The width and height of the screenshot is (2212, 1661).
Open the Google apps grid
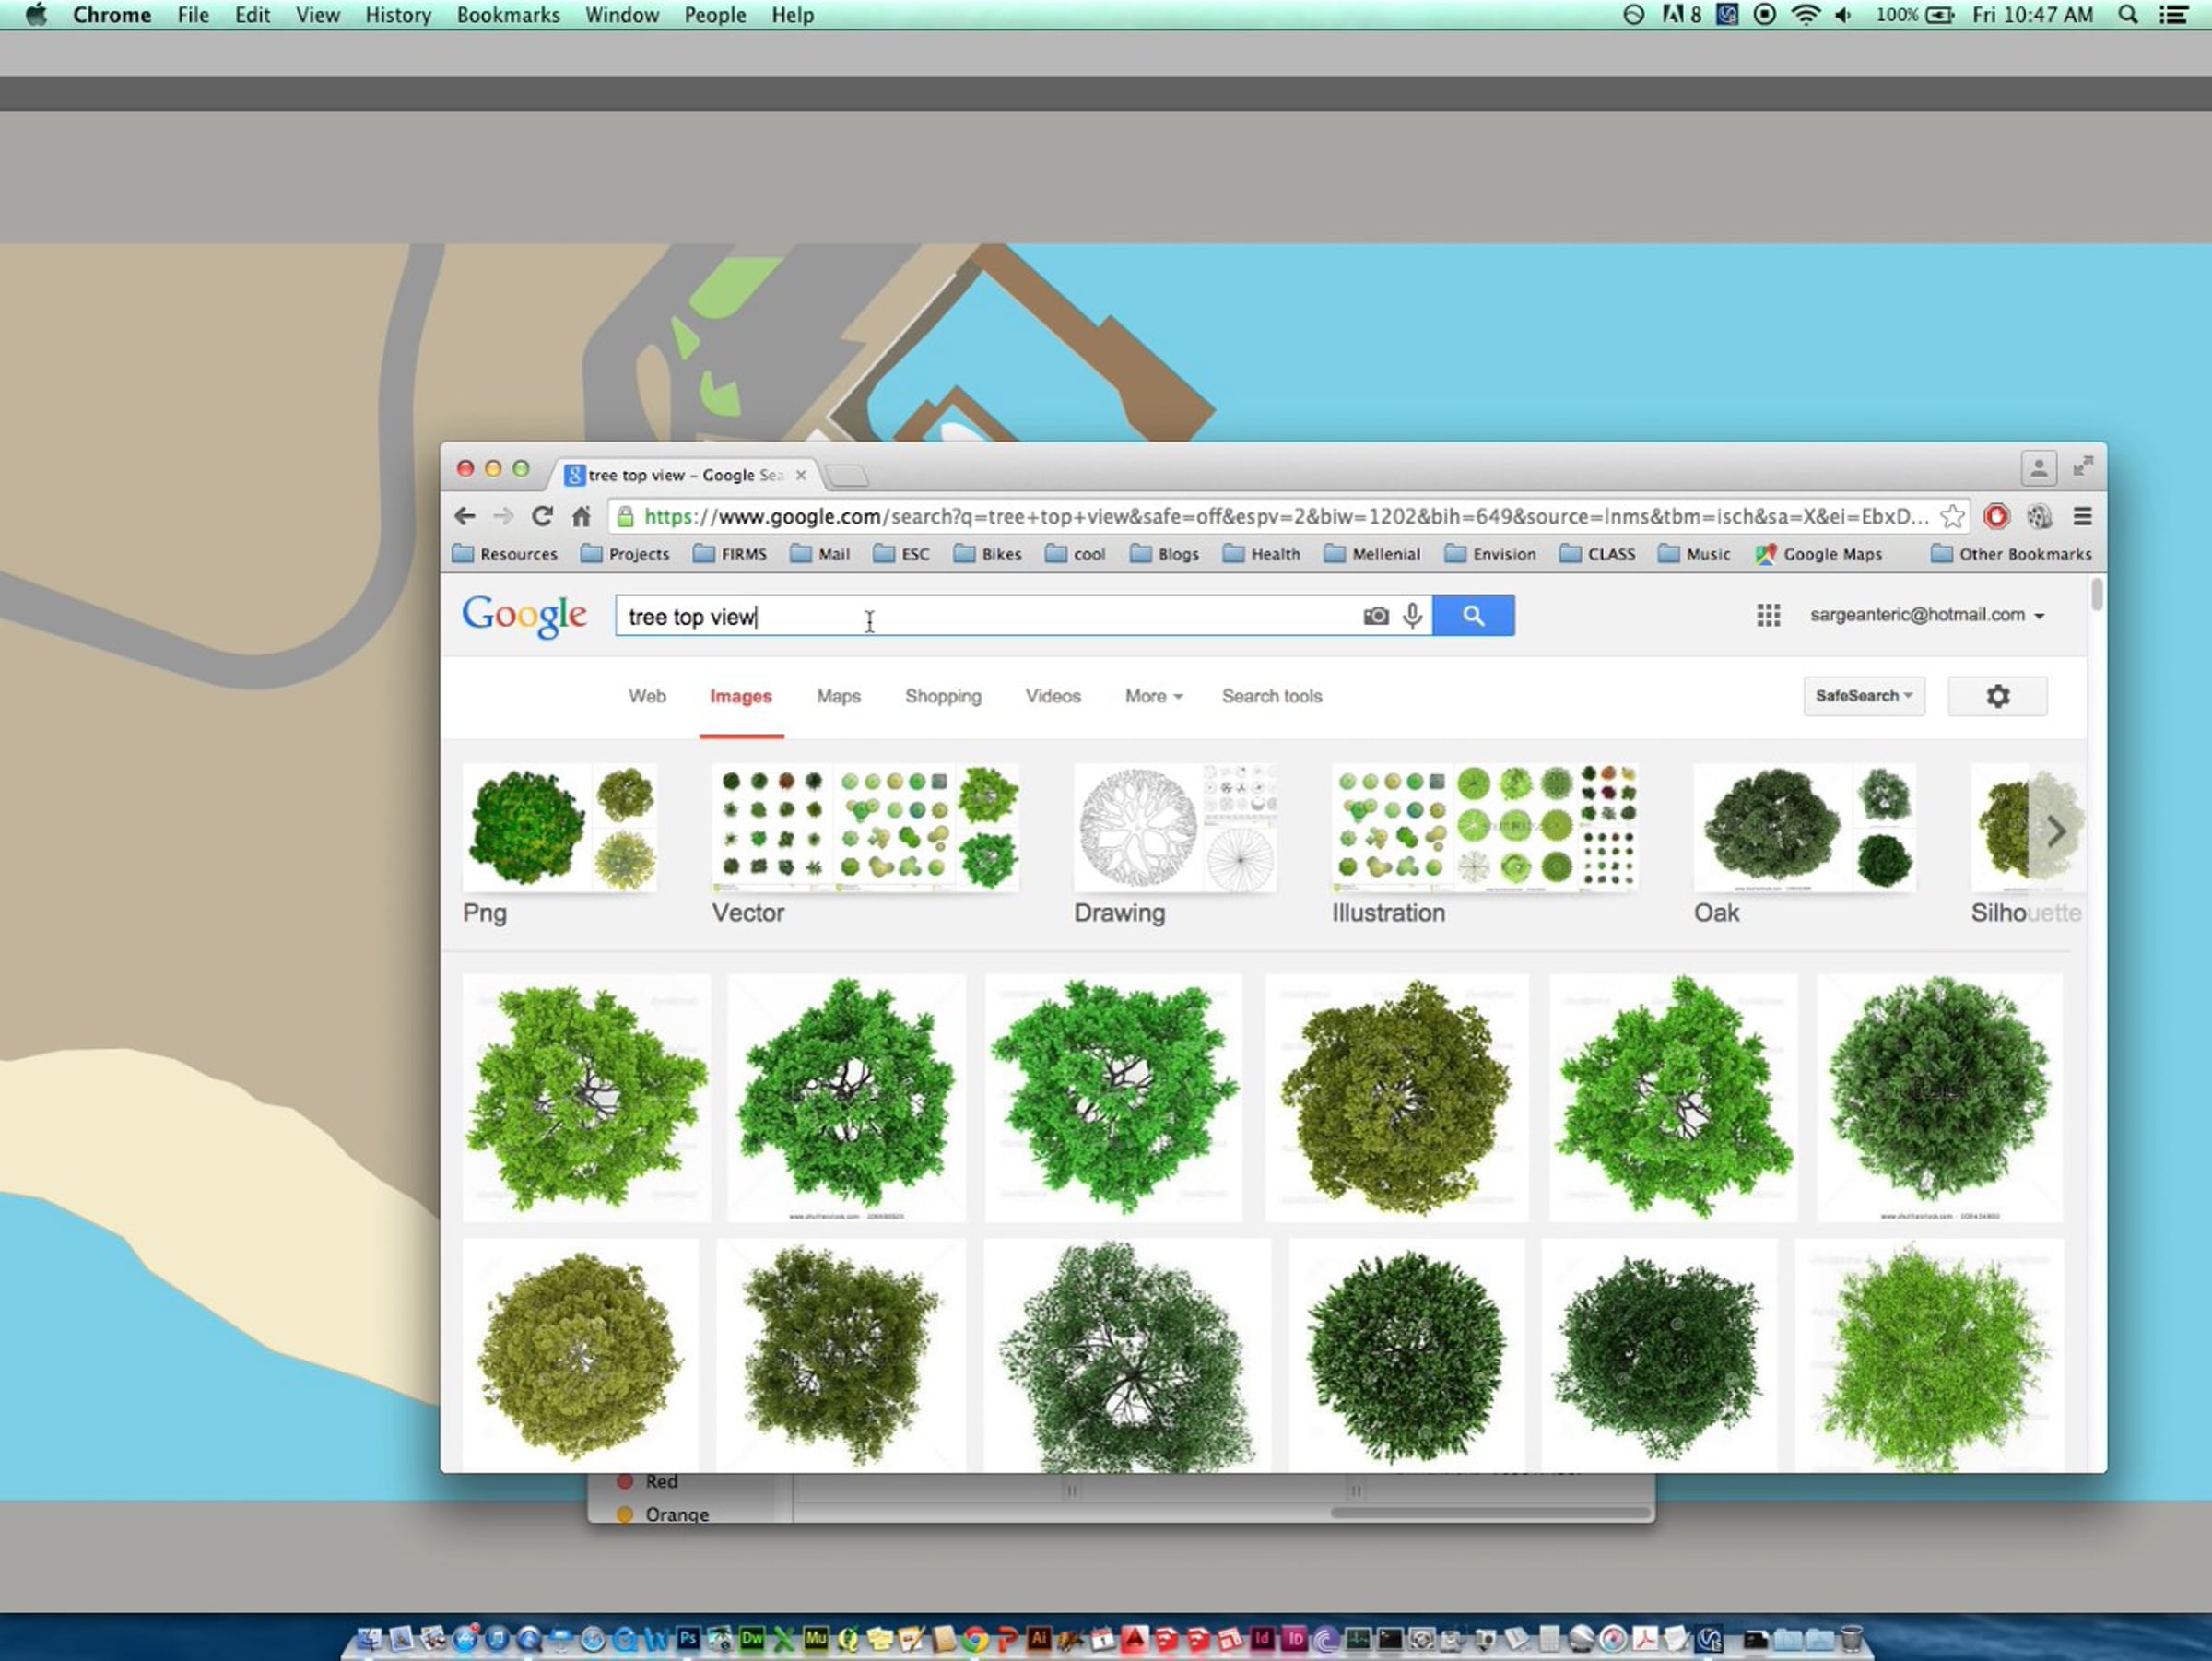point(1768,616)
